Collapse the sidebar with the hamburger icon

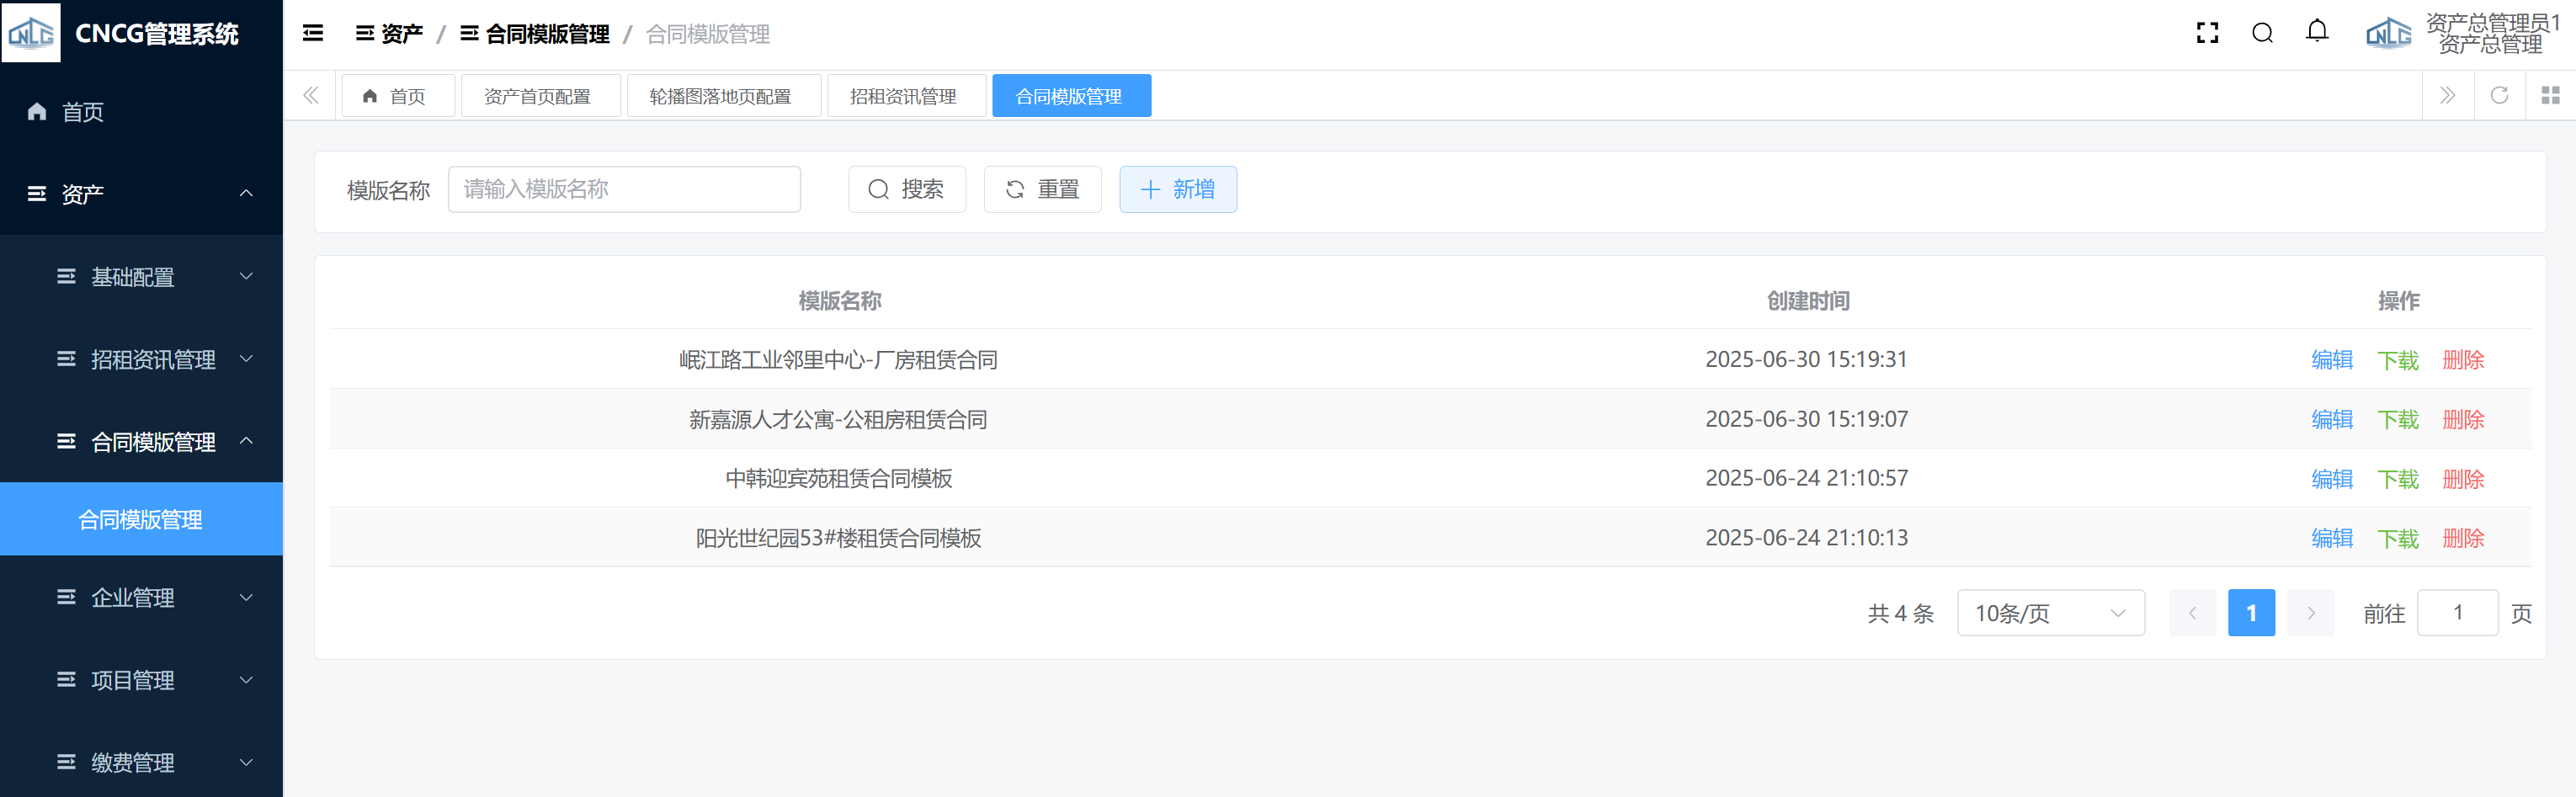tap(313, 34)
